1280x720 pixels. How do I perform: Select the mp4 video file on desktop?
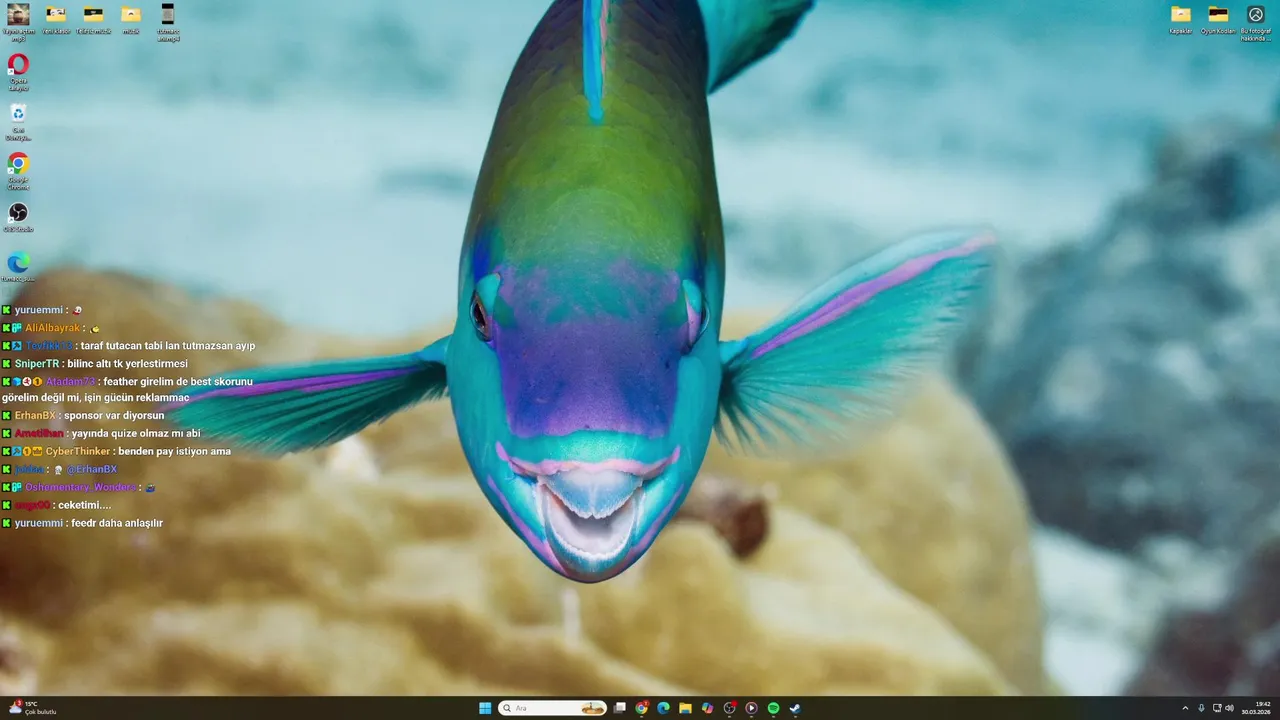pyautogui.click(x=168, y=21)
